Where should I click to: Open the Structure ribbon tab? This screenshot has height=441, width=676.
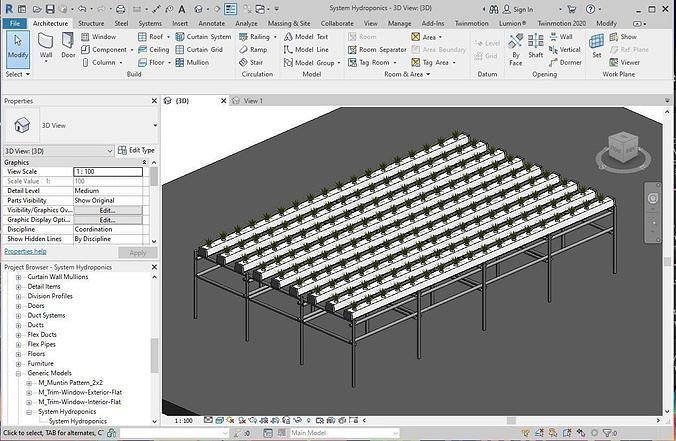[91, 23]
